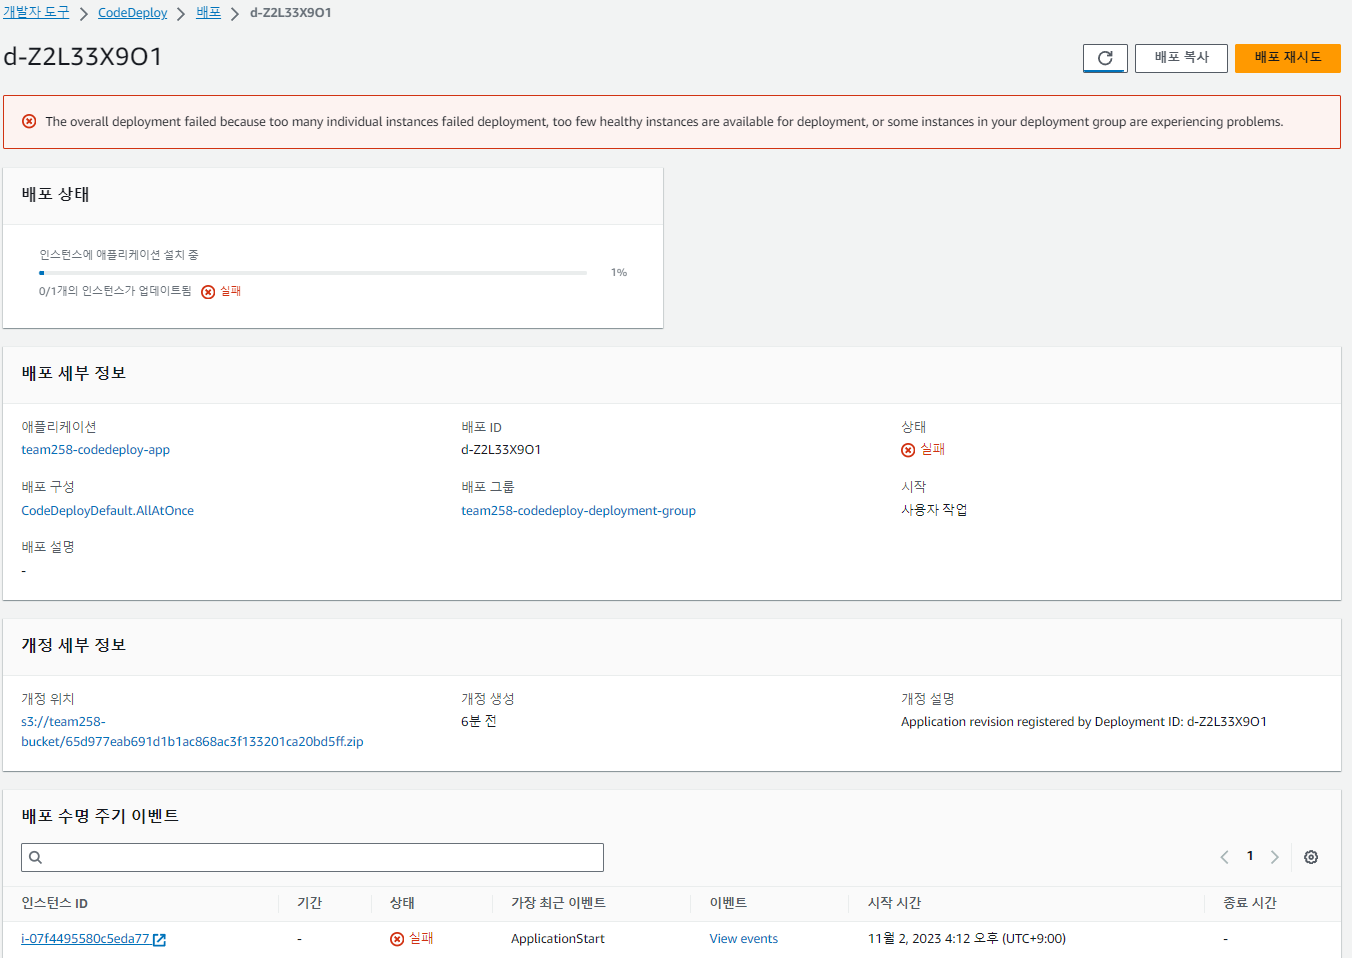The height and width of the screenshot is (958, 1352).
Task: Click the 사용자 작업 initiator value
Action: click(x=934, y=510)
